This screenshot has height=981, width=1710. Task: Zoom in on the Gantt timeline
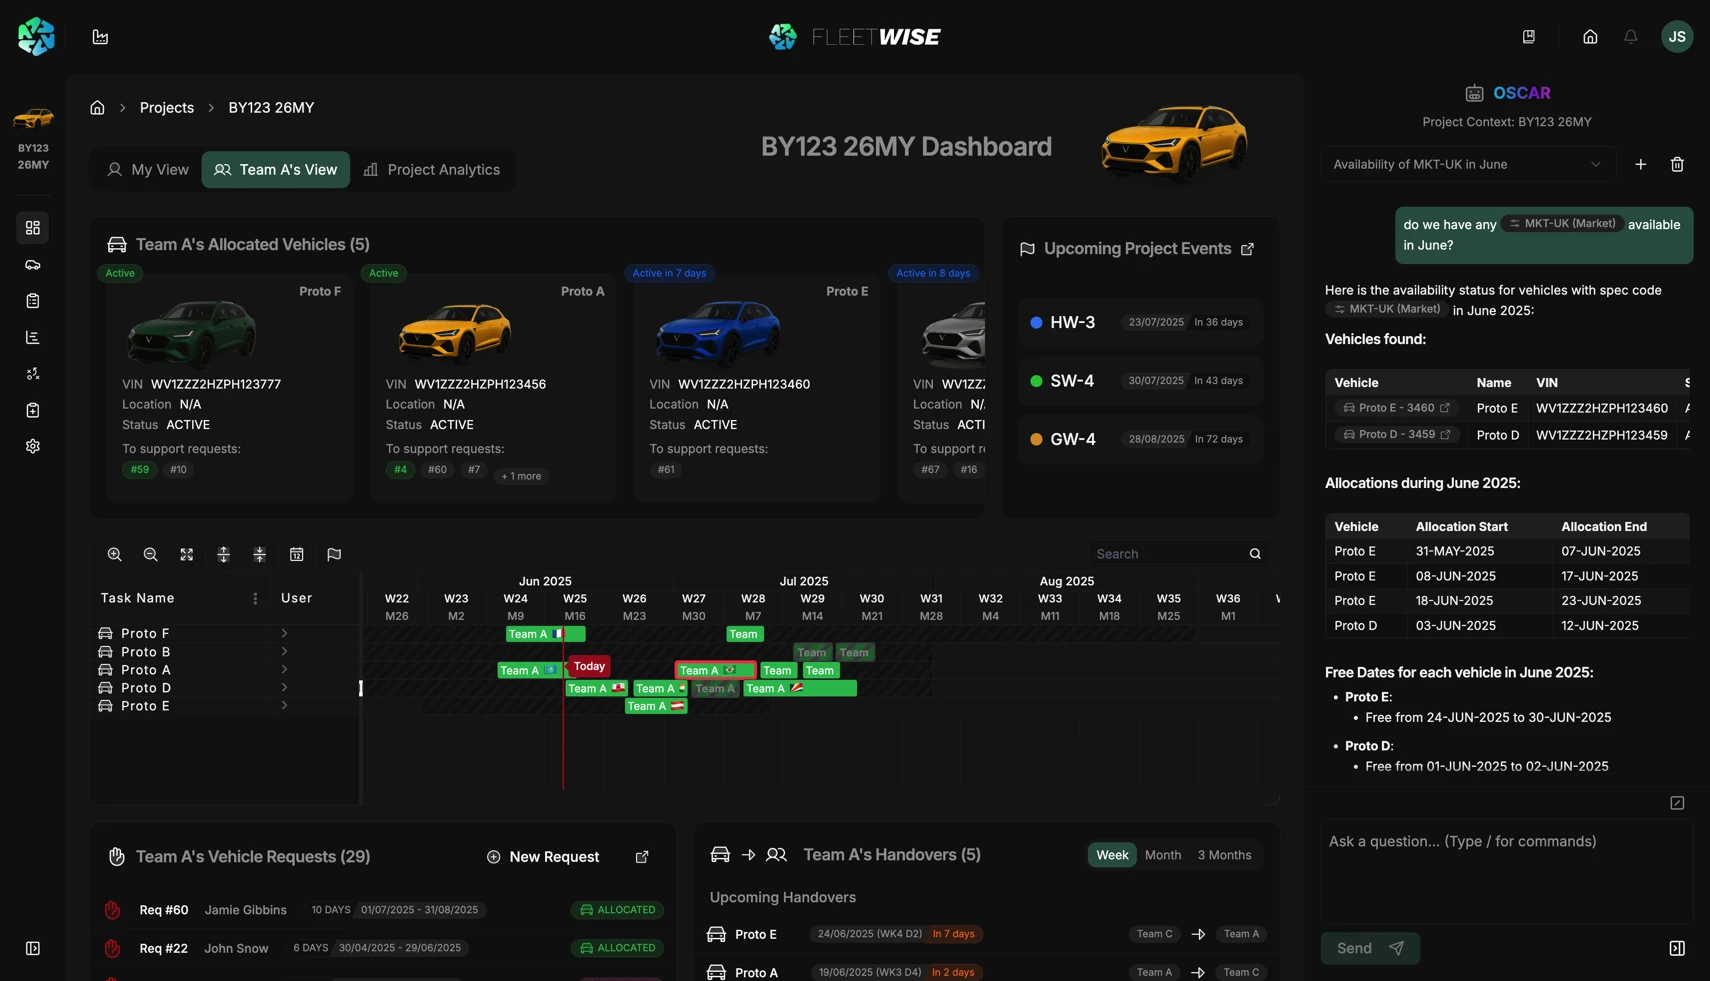[115, 554]
